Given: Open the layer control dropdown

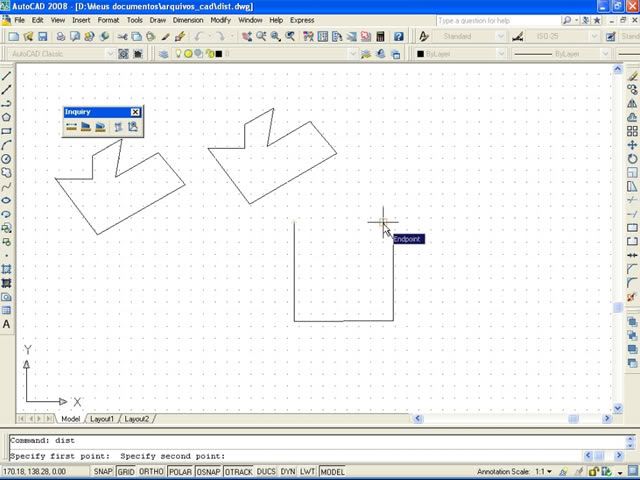Looking at the screenshot, I should (353, 54).
